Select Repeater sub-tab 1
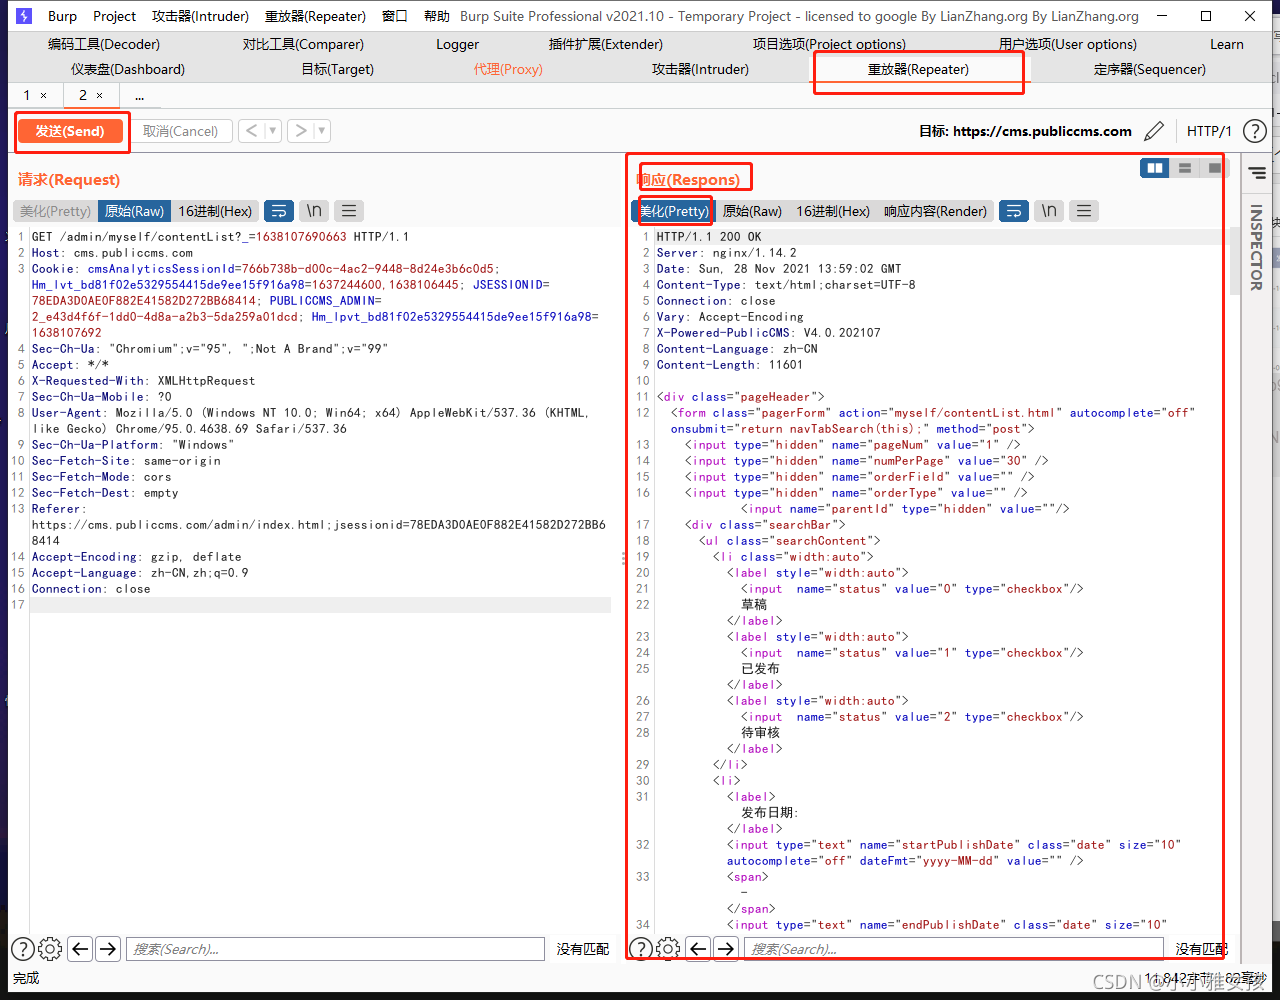 click(27, 95)
